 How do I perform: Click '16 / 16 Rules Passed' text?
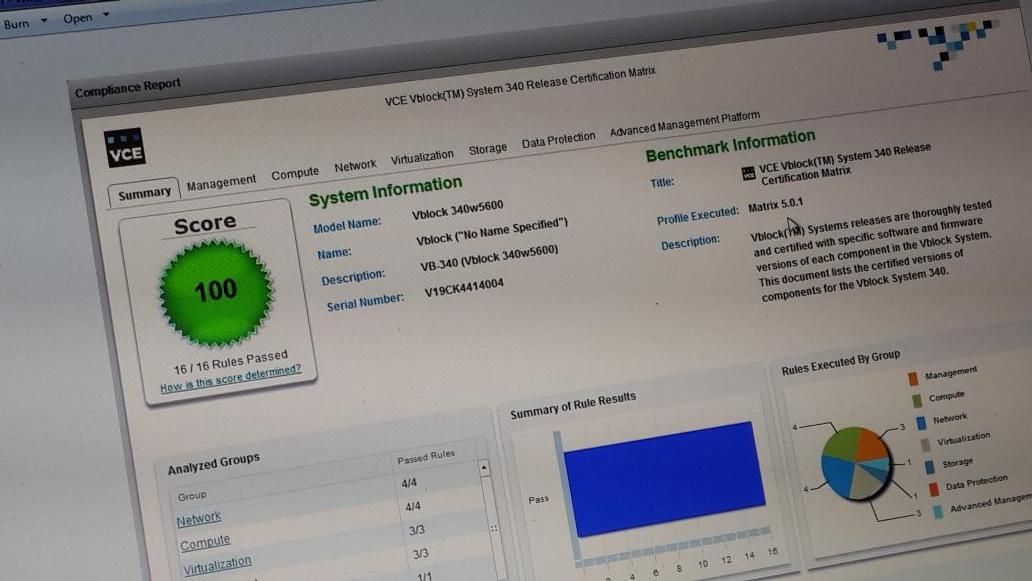pyautogui.click(x=230, y=362)
